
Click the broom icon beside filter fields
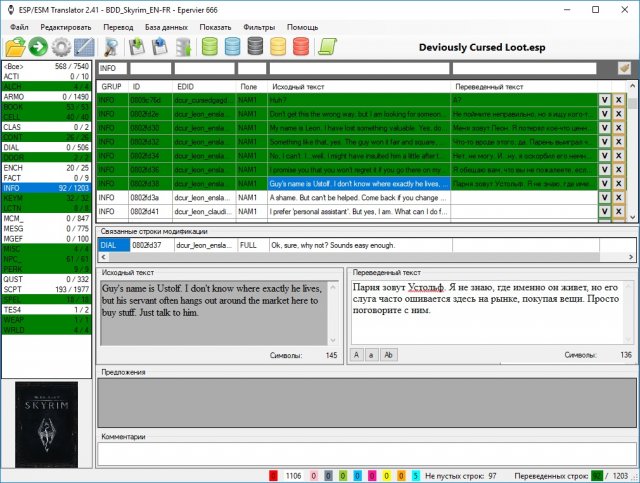click(625, 68)
